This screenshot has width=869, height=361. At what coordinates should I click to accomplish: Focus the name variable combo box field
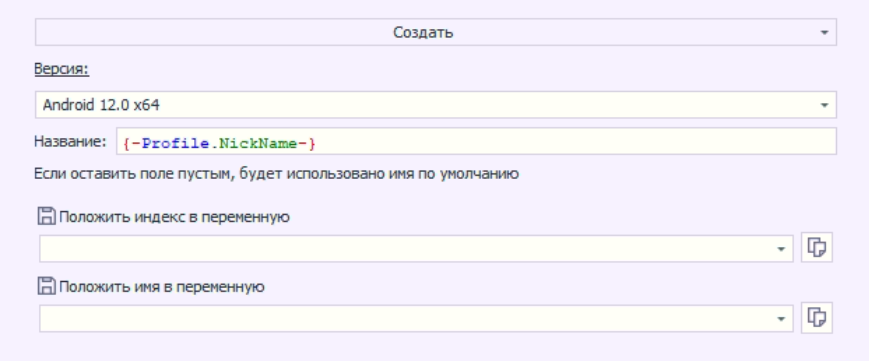[416, 318]
